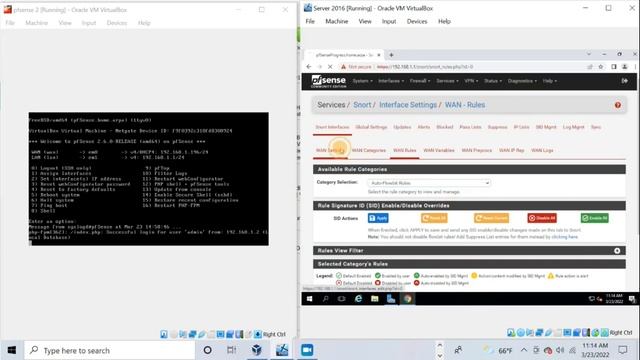
Task: Click blue Apply button in SID Actions
Action: (378, 218)
